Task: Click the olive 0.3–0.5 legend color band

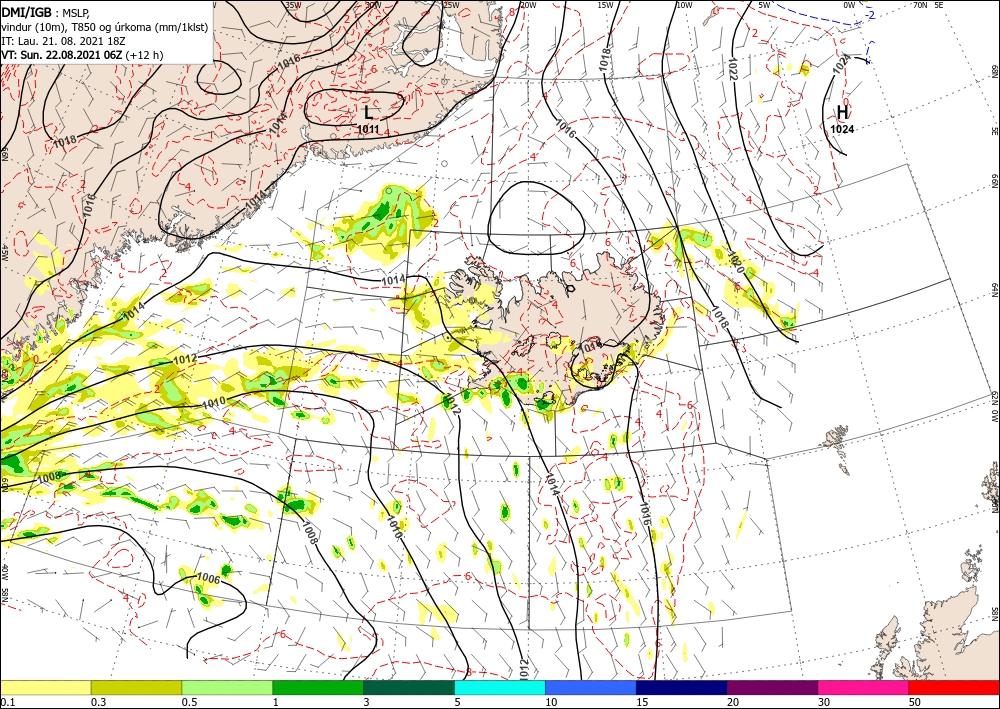Action: (136, 687)
